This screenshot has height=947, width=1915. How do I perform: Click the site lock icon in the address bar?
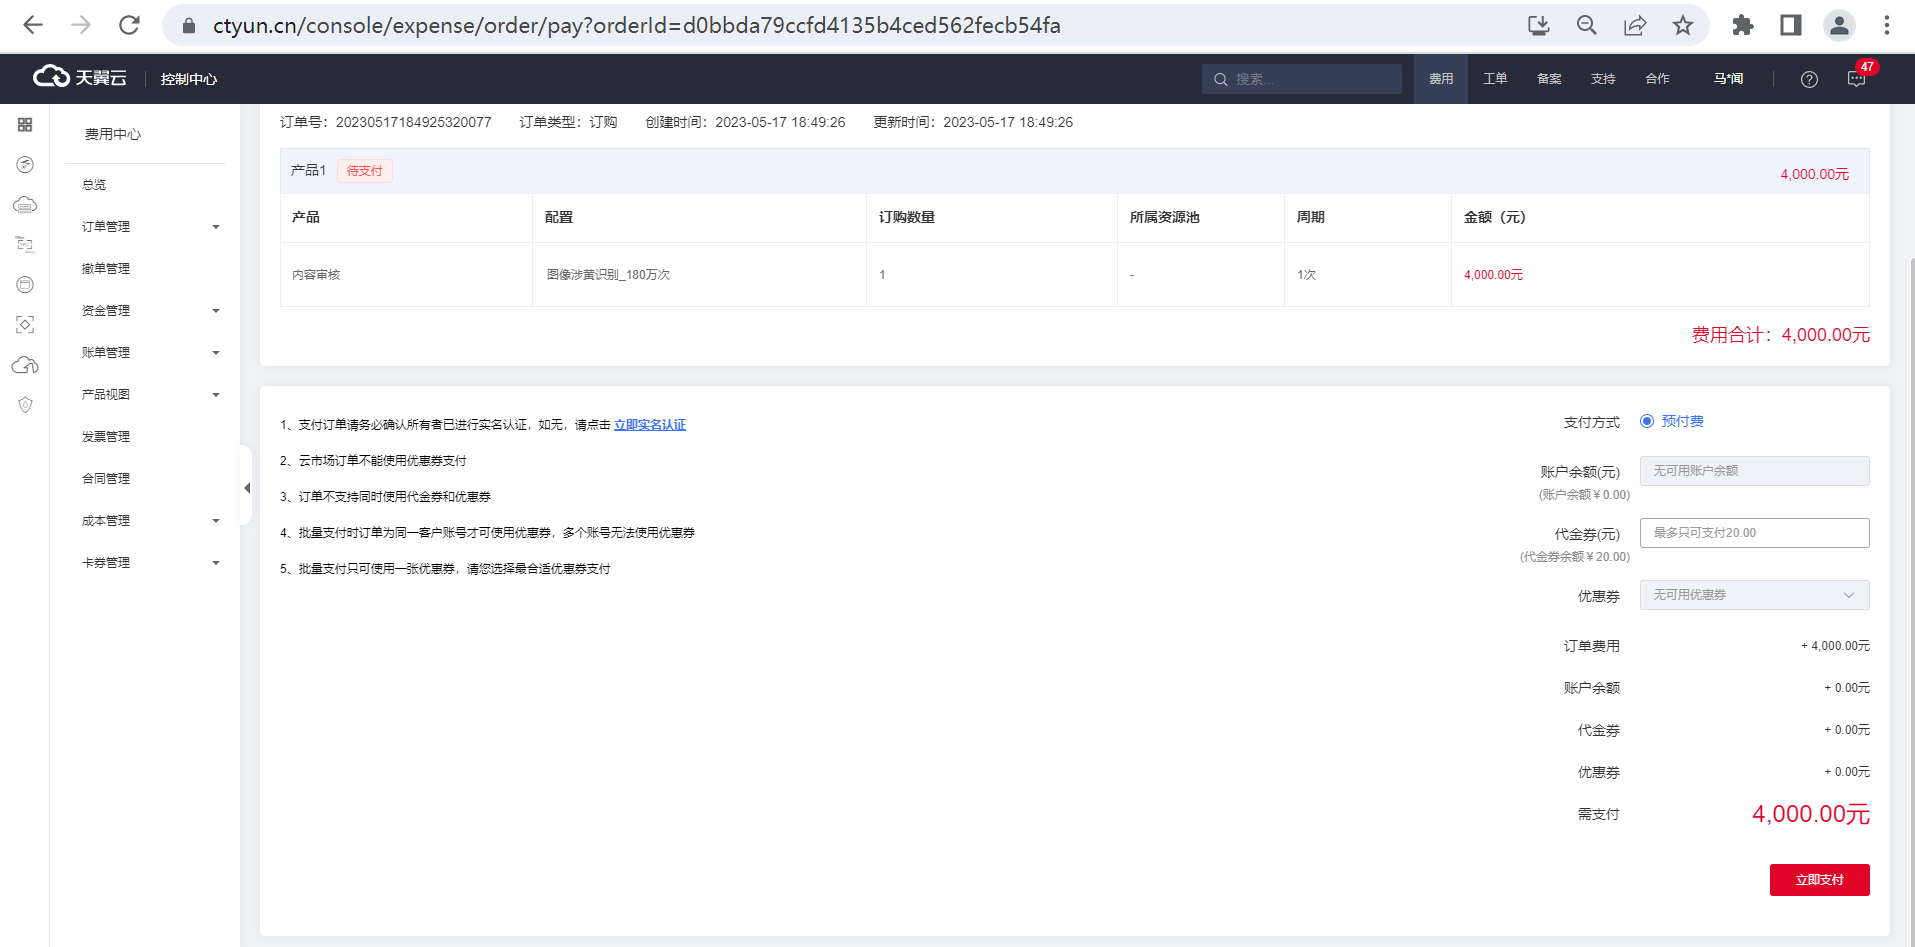pyautogui.click(x=189, y=25)
